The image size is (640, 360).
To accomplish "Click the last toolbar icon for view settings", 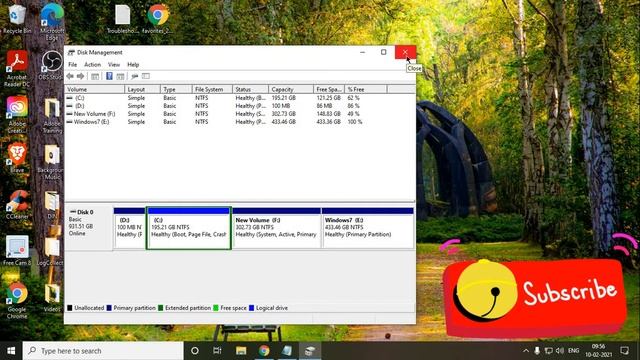I will 146,76.
